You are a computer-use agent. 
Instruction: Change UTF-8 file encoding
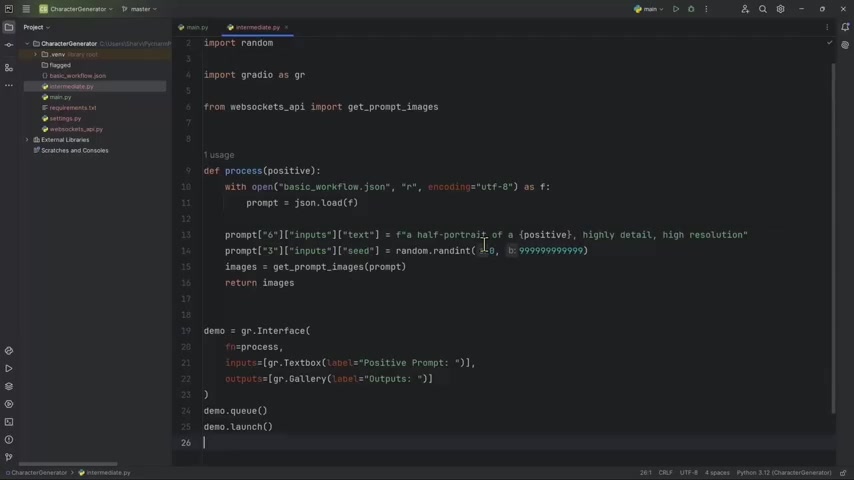[x=688, y=473]
